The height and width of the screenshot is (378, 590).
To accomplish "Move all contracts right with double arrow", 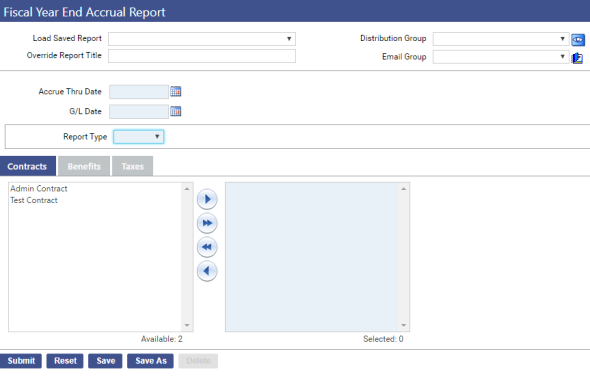I will [x=207, y=223].
